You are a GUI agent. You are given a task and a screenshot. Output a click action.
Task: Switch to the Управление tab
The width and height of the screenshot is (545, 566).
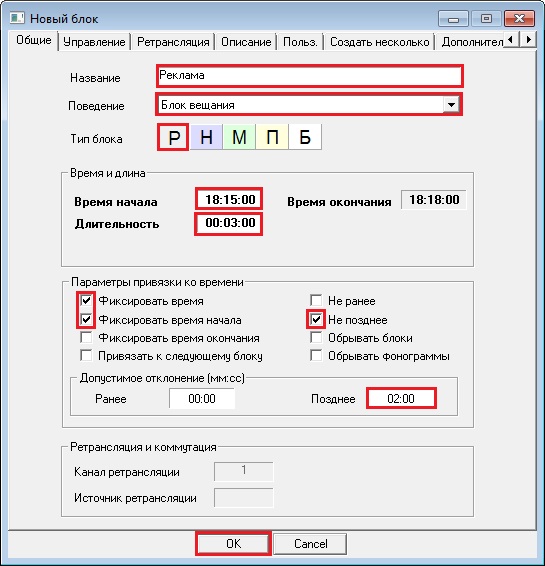[x=94, y=42]
